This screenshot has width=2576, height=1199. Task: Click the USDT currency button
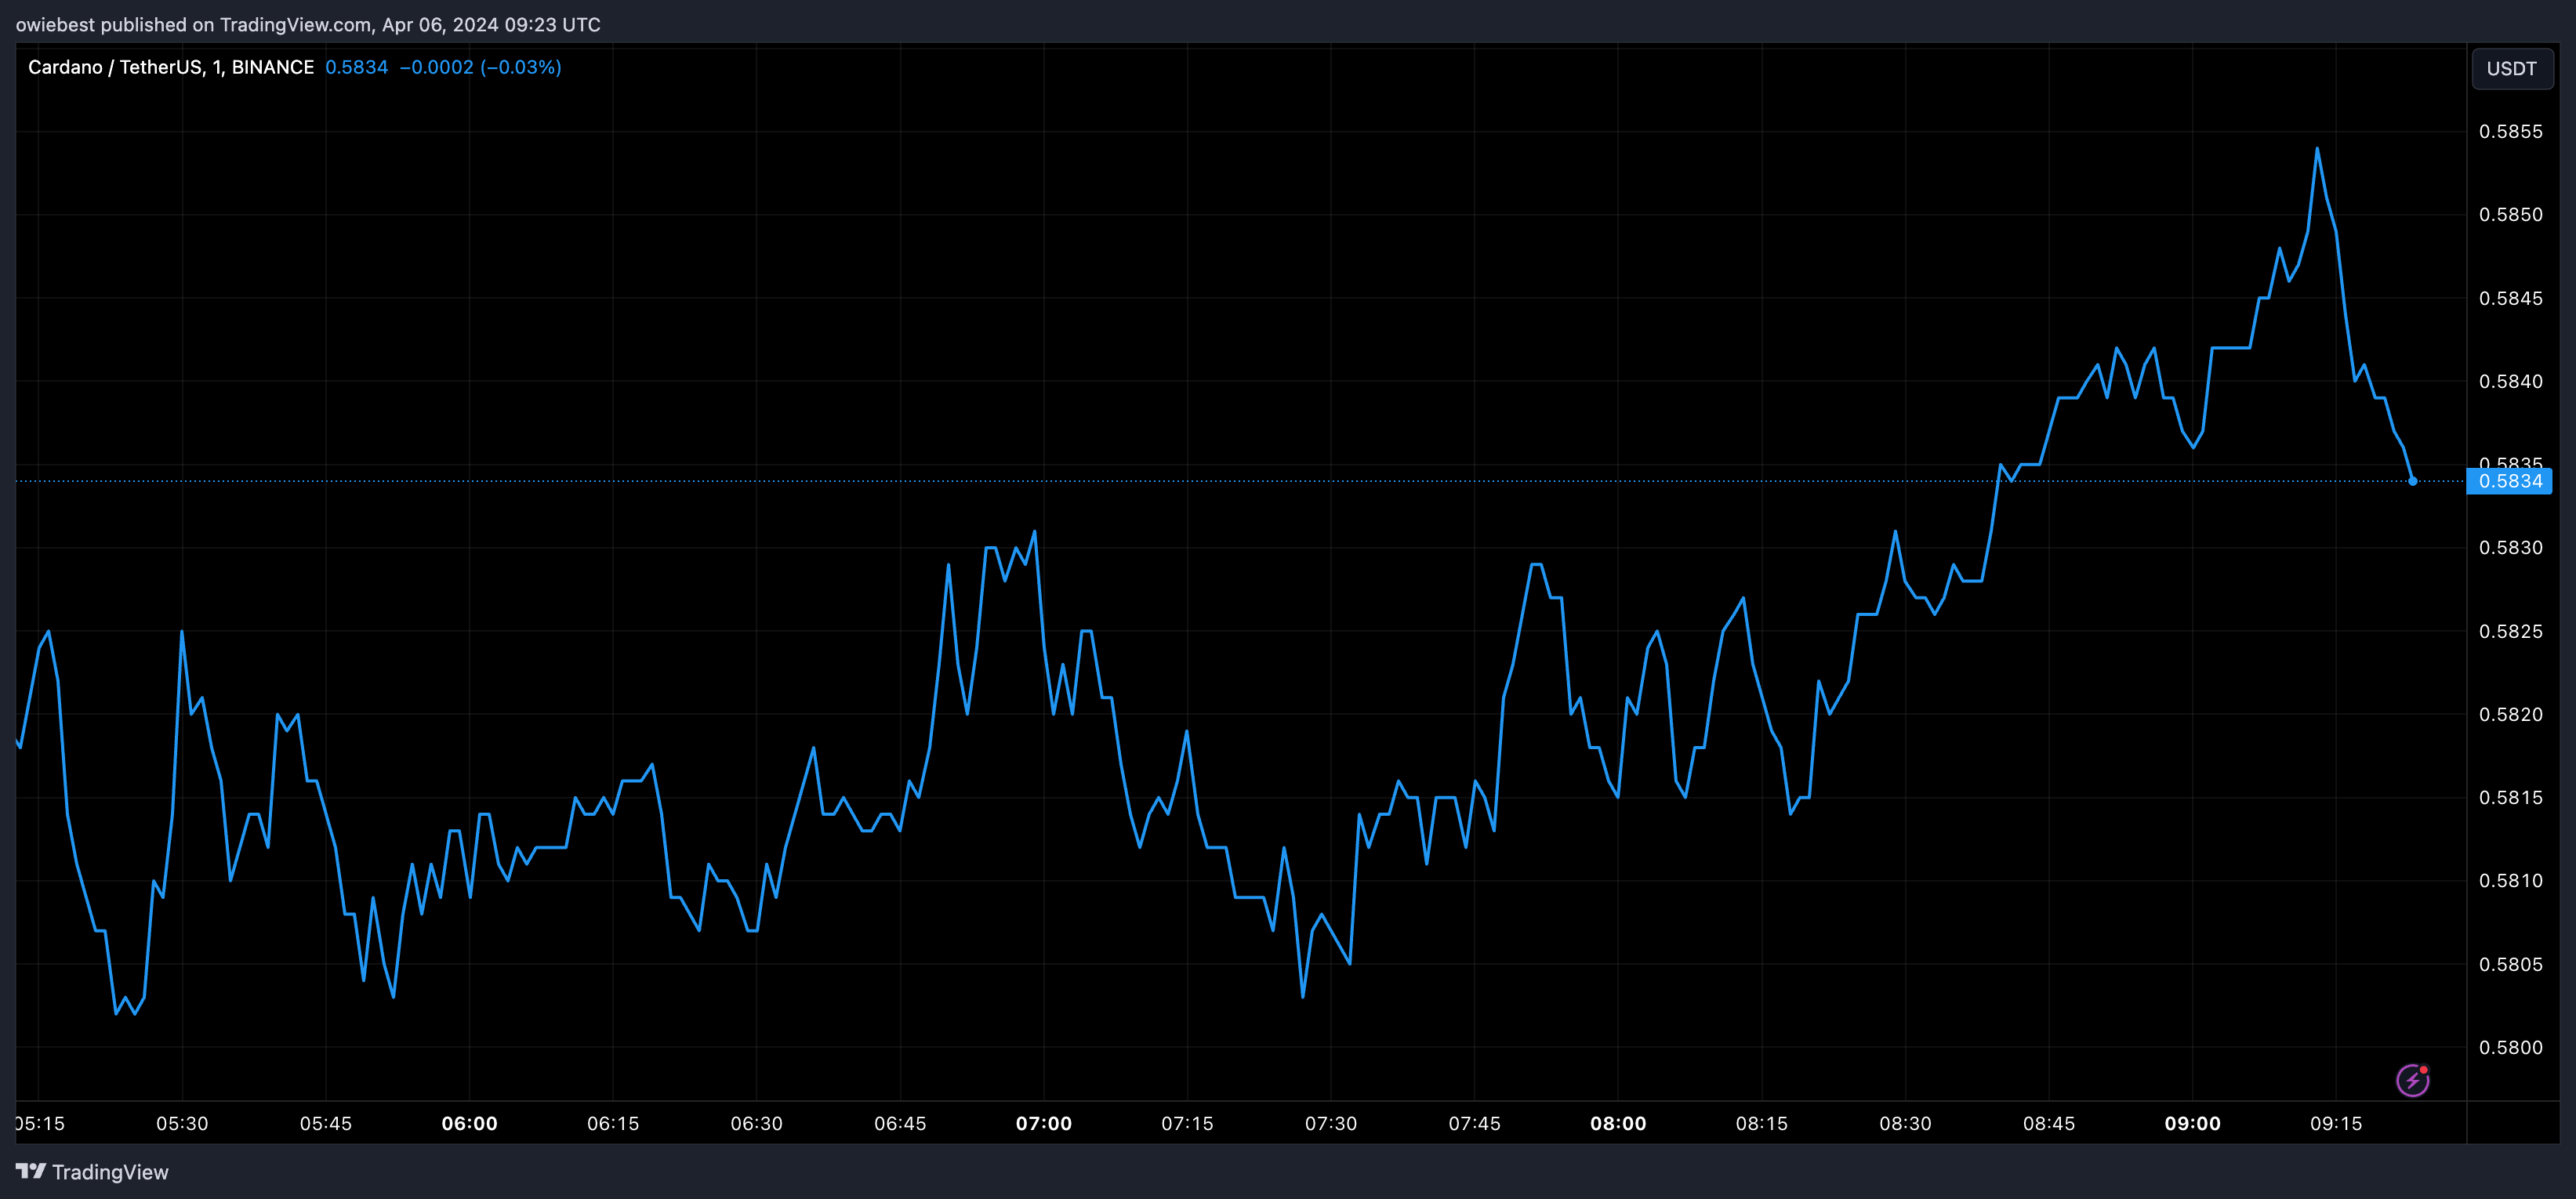pyautogui.click(x=2511, y=69)
